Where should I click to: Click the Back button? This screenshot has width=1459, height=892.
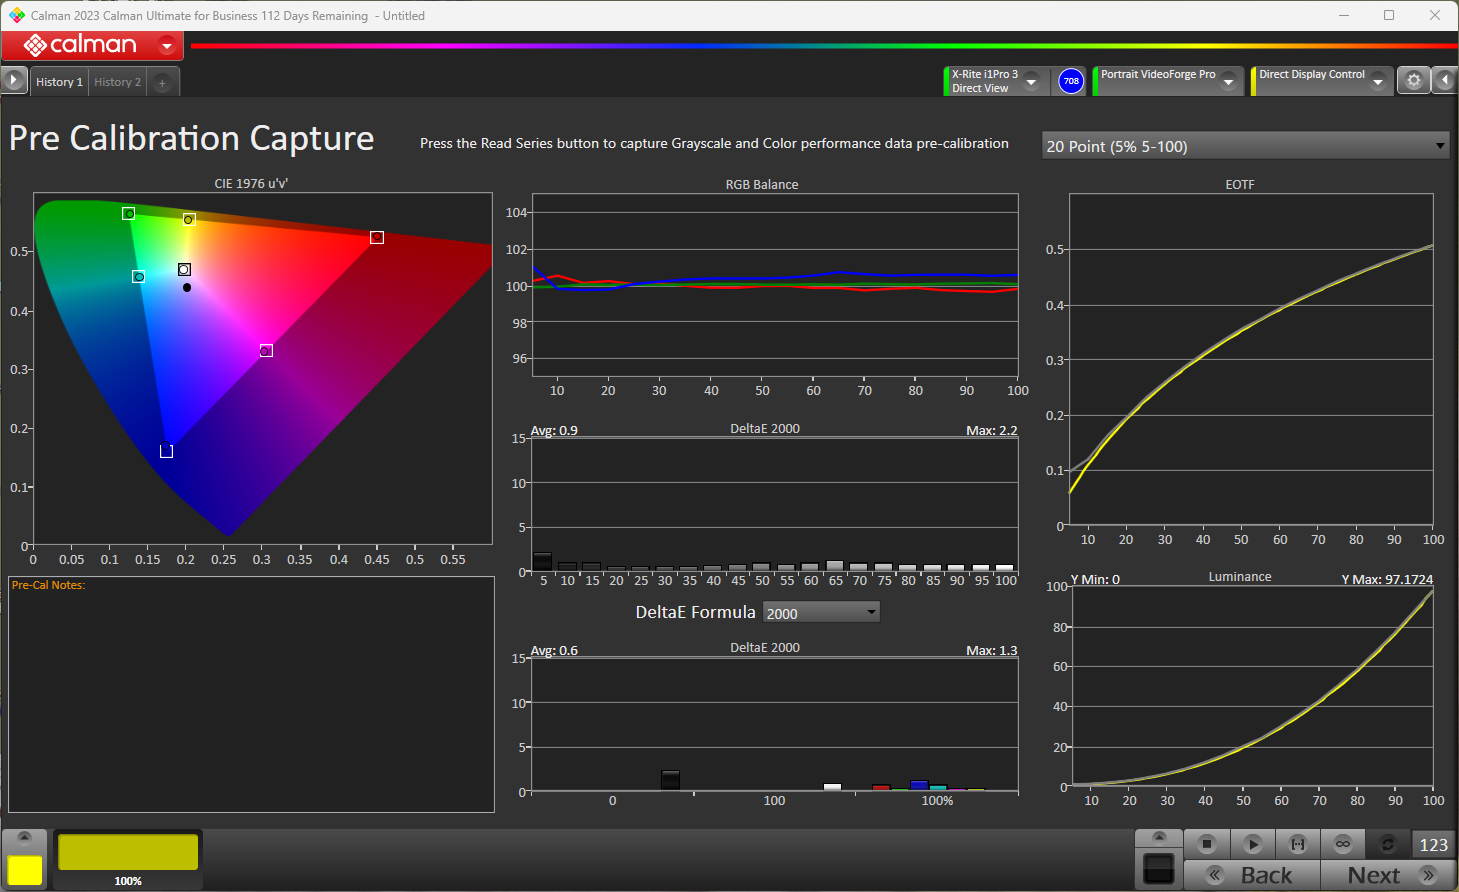click(1253, 875)
